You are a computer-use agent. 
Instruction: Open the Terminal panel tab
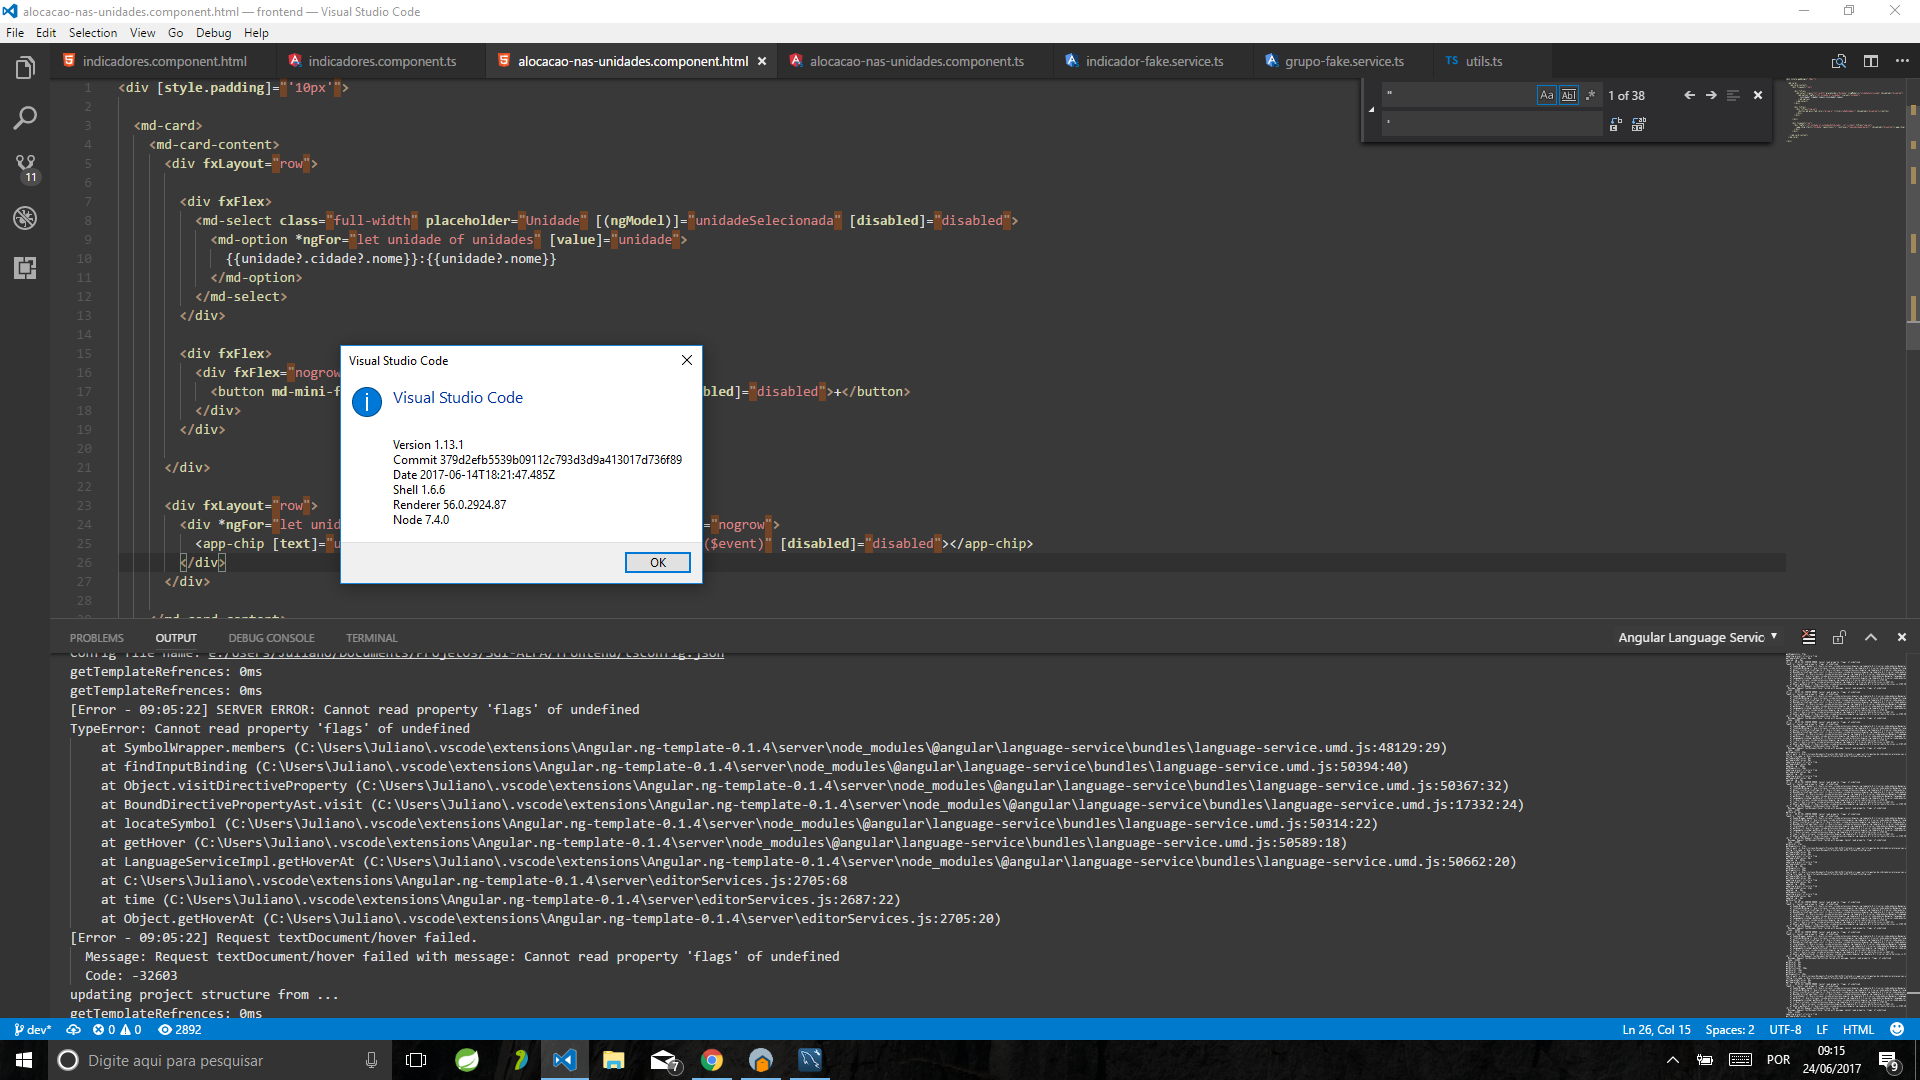coord(371,637)
